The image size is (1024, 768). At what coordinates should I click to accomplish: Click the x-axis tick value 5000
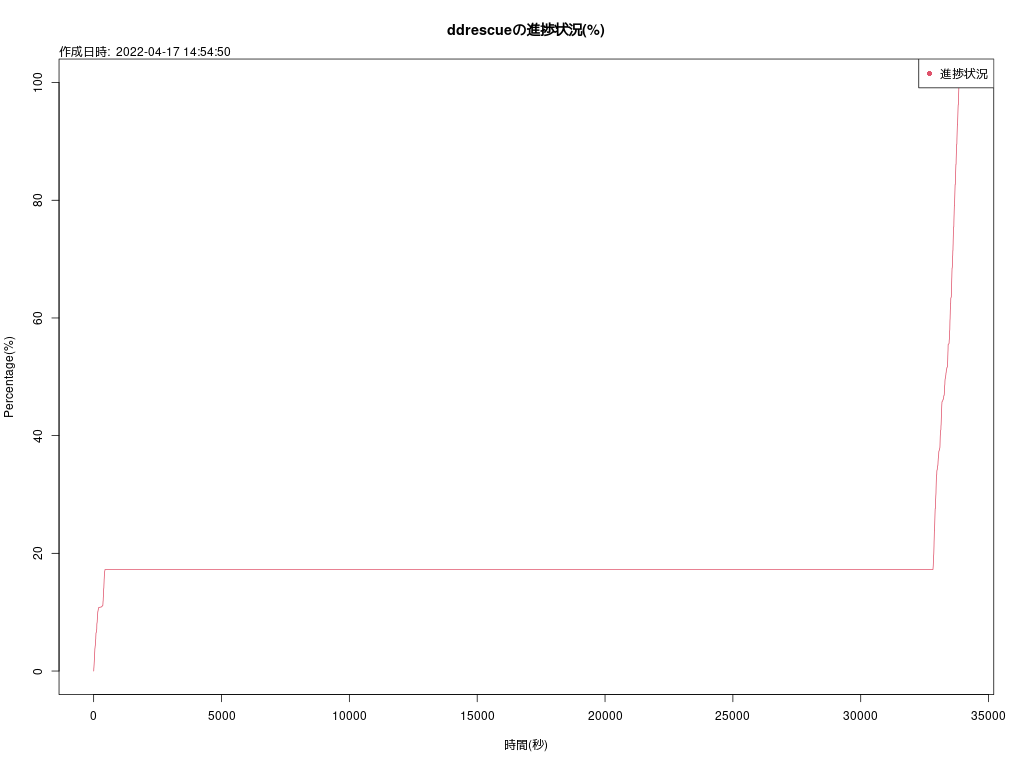pyautogui.click(x=221, y=716)
